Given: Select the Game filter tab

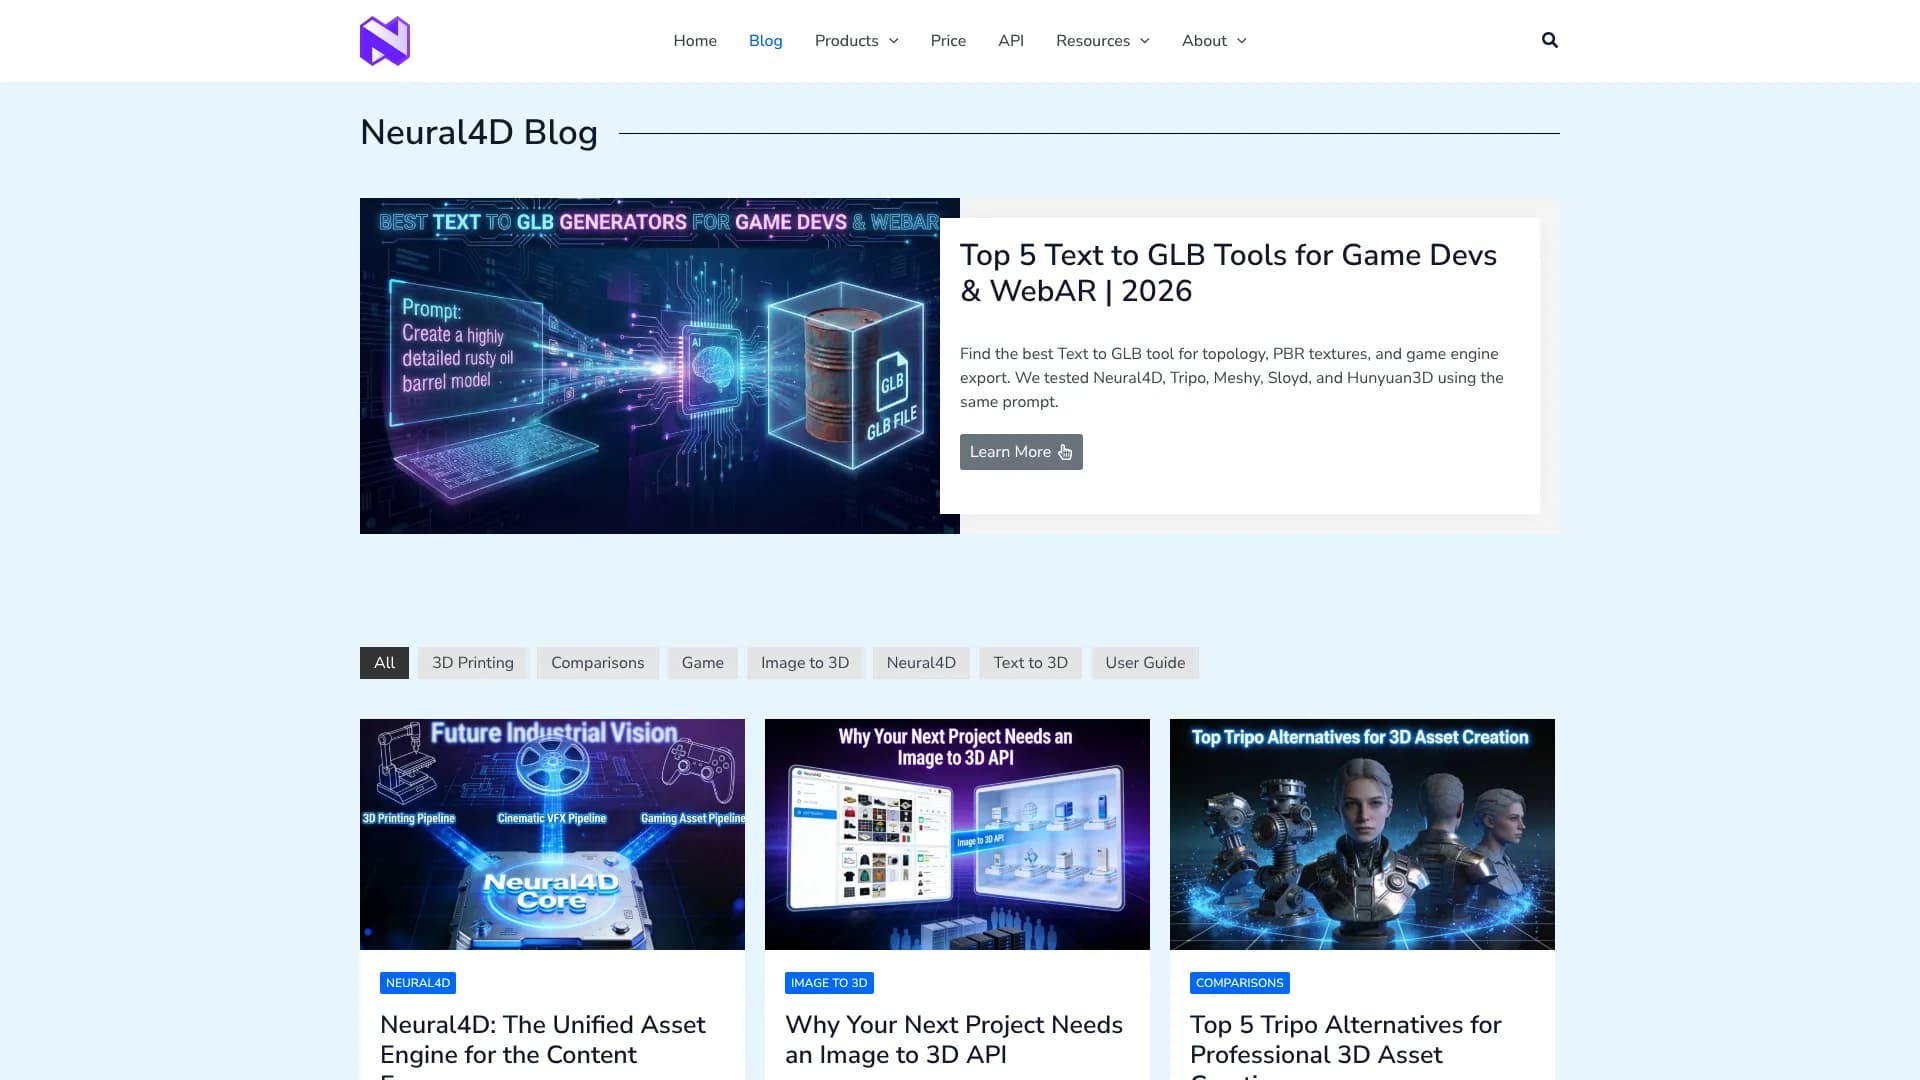Looking at the screenshot, I should click(x=702, y=663).
